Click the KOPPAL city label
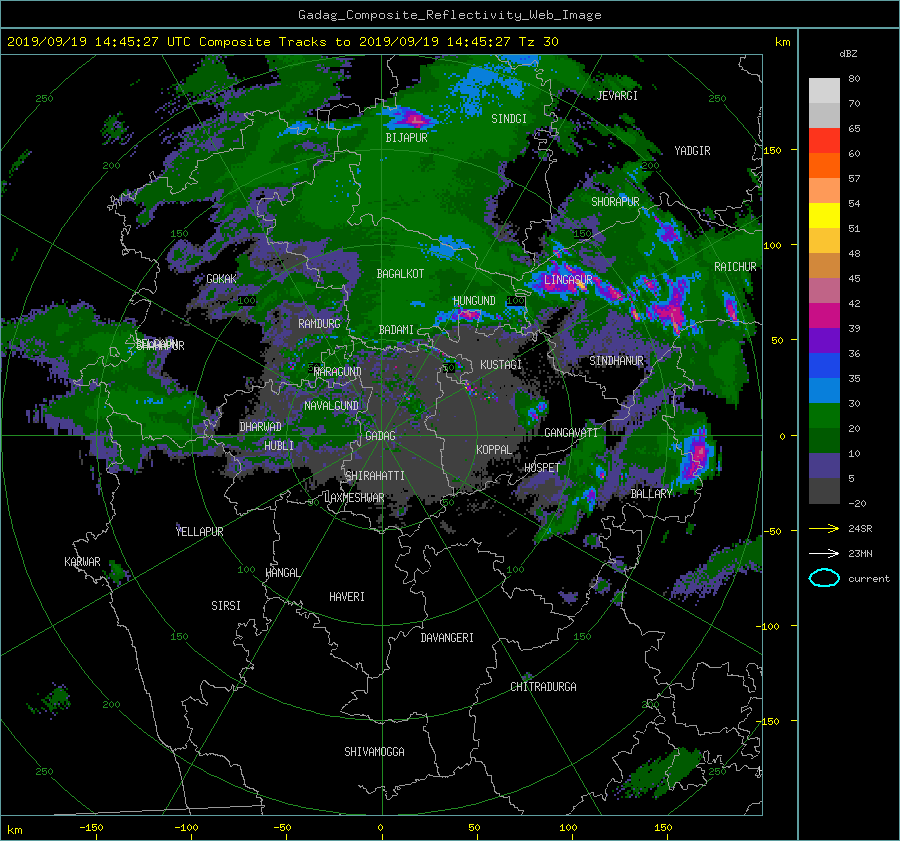The width and height of the screenshot is (900, 841). click(494, 450)
